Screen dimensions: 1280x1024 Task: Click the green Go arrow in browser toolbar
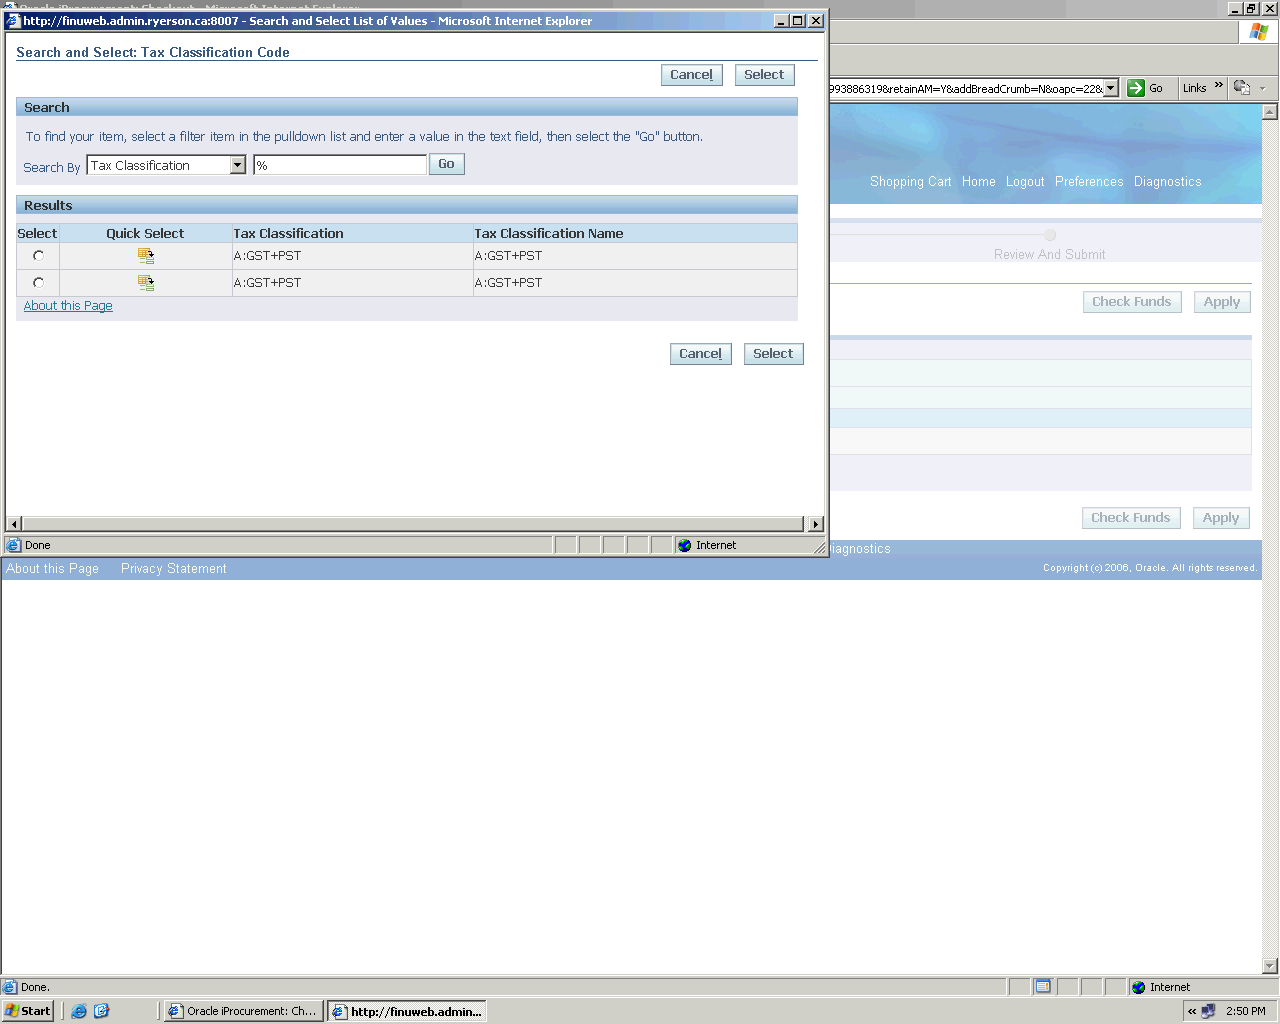[1136, 88]
